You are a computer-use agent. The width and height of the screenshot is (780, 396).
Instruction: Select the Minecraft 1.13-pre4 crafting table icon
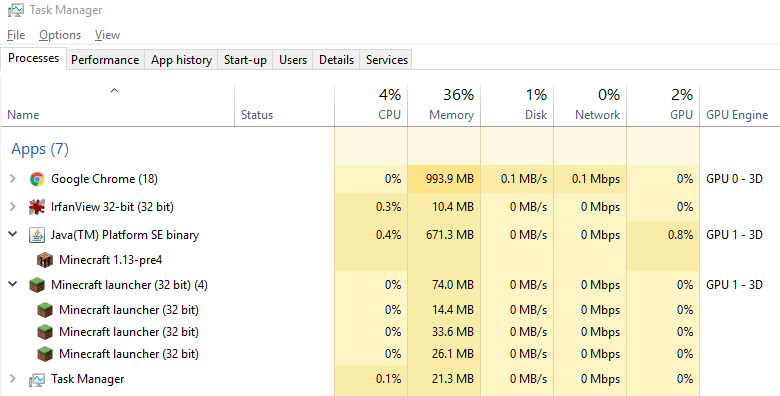45,260
